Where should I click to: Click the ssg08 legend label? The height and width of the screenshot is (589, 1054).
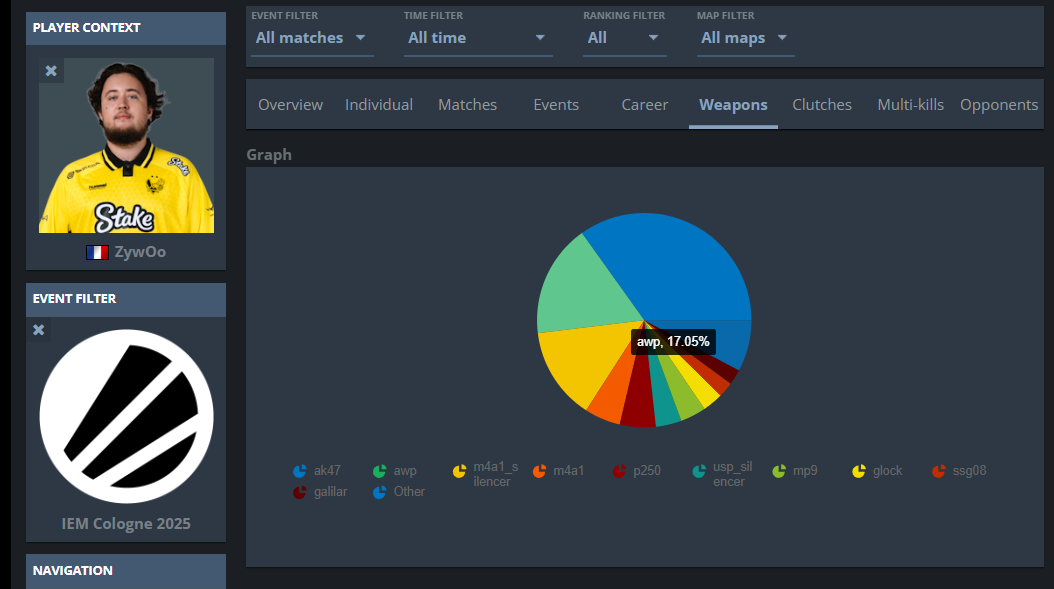point(969,471)
